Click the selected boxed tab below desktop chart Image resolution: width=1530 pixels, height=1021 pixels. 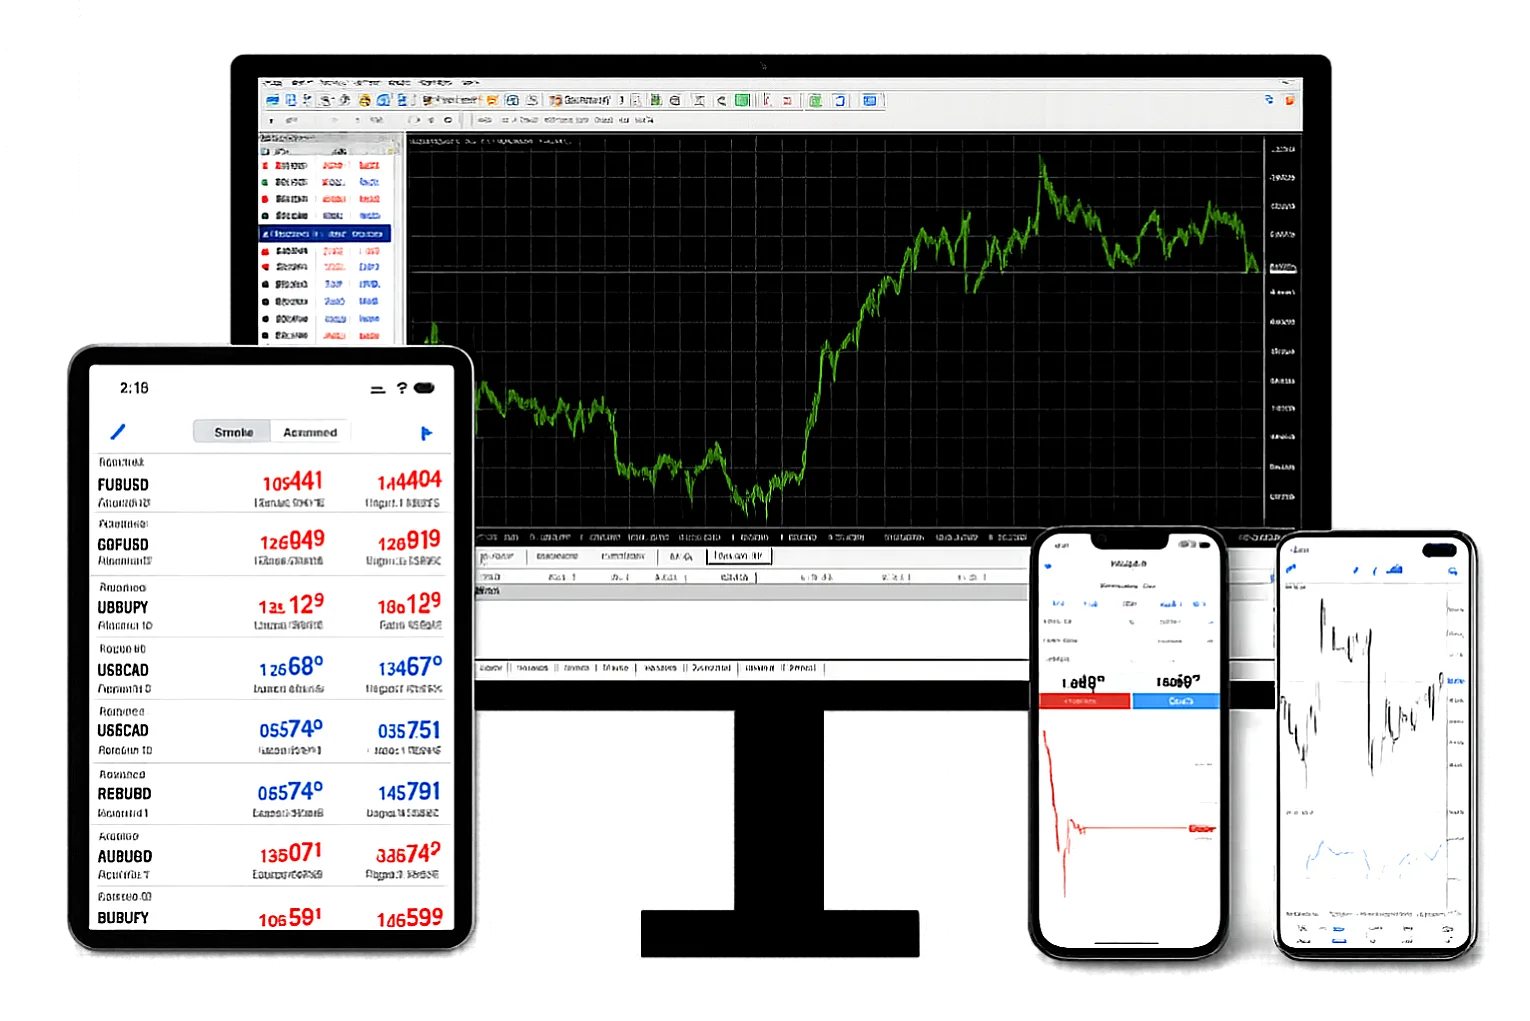(739, 556)
